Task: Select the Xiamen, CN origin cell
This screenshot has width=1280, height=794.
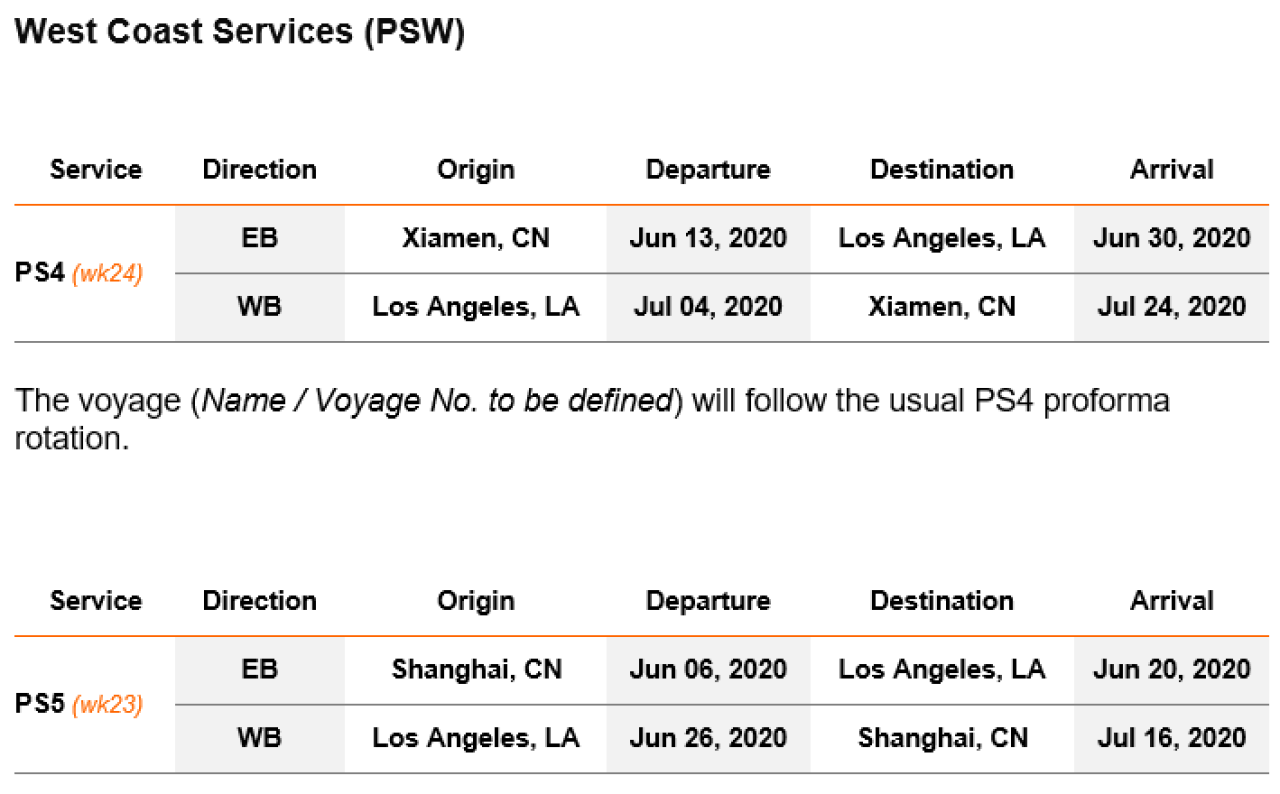Action: [475, 238]
